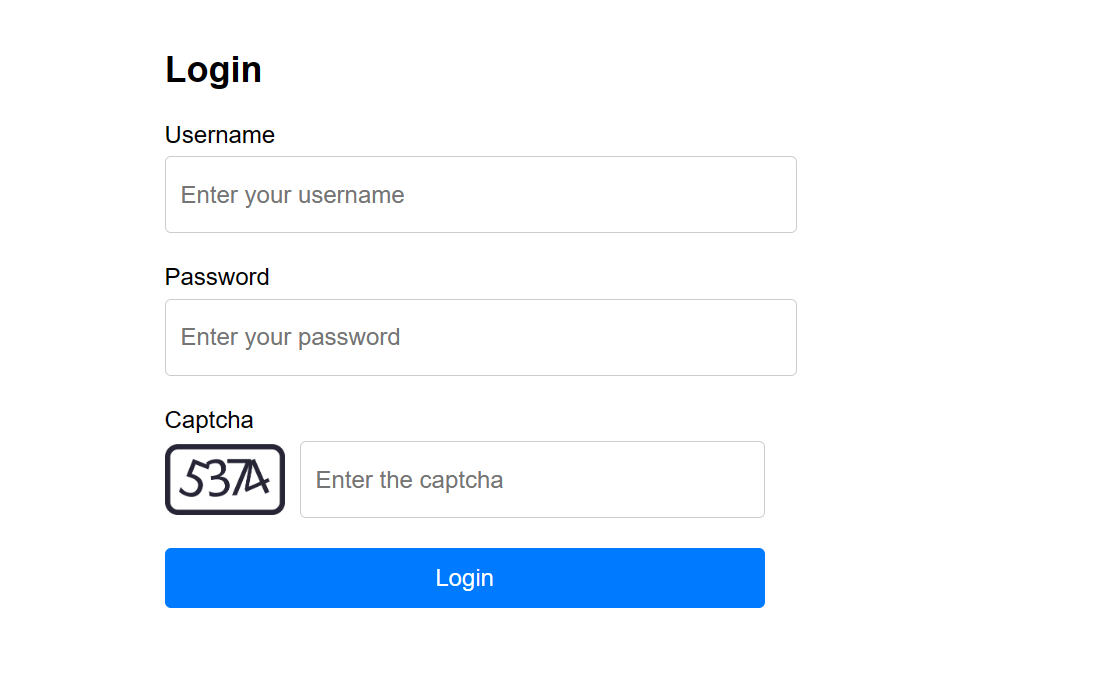The width and height of the screenshot is (1119, 689).
Task: Activate the field beside the captcha image
Action: tap(532, 480)
